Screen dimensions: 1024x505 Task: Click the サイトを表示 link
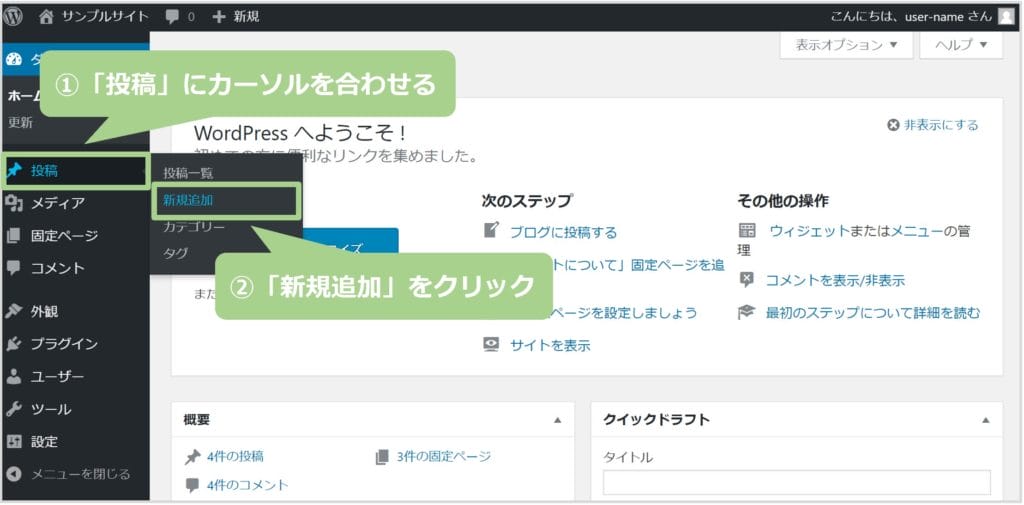[x=550, y=346]
